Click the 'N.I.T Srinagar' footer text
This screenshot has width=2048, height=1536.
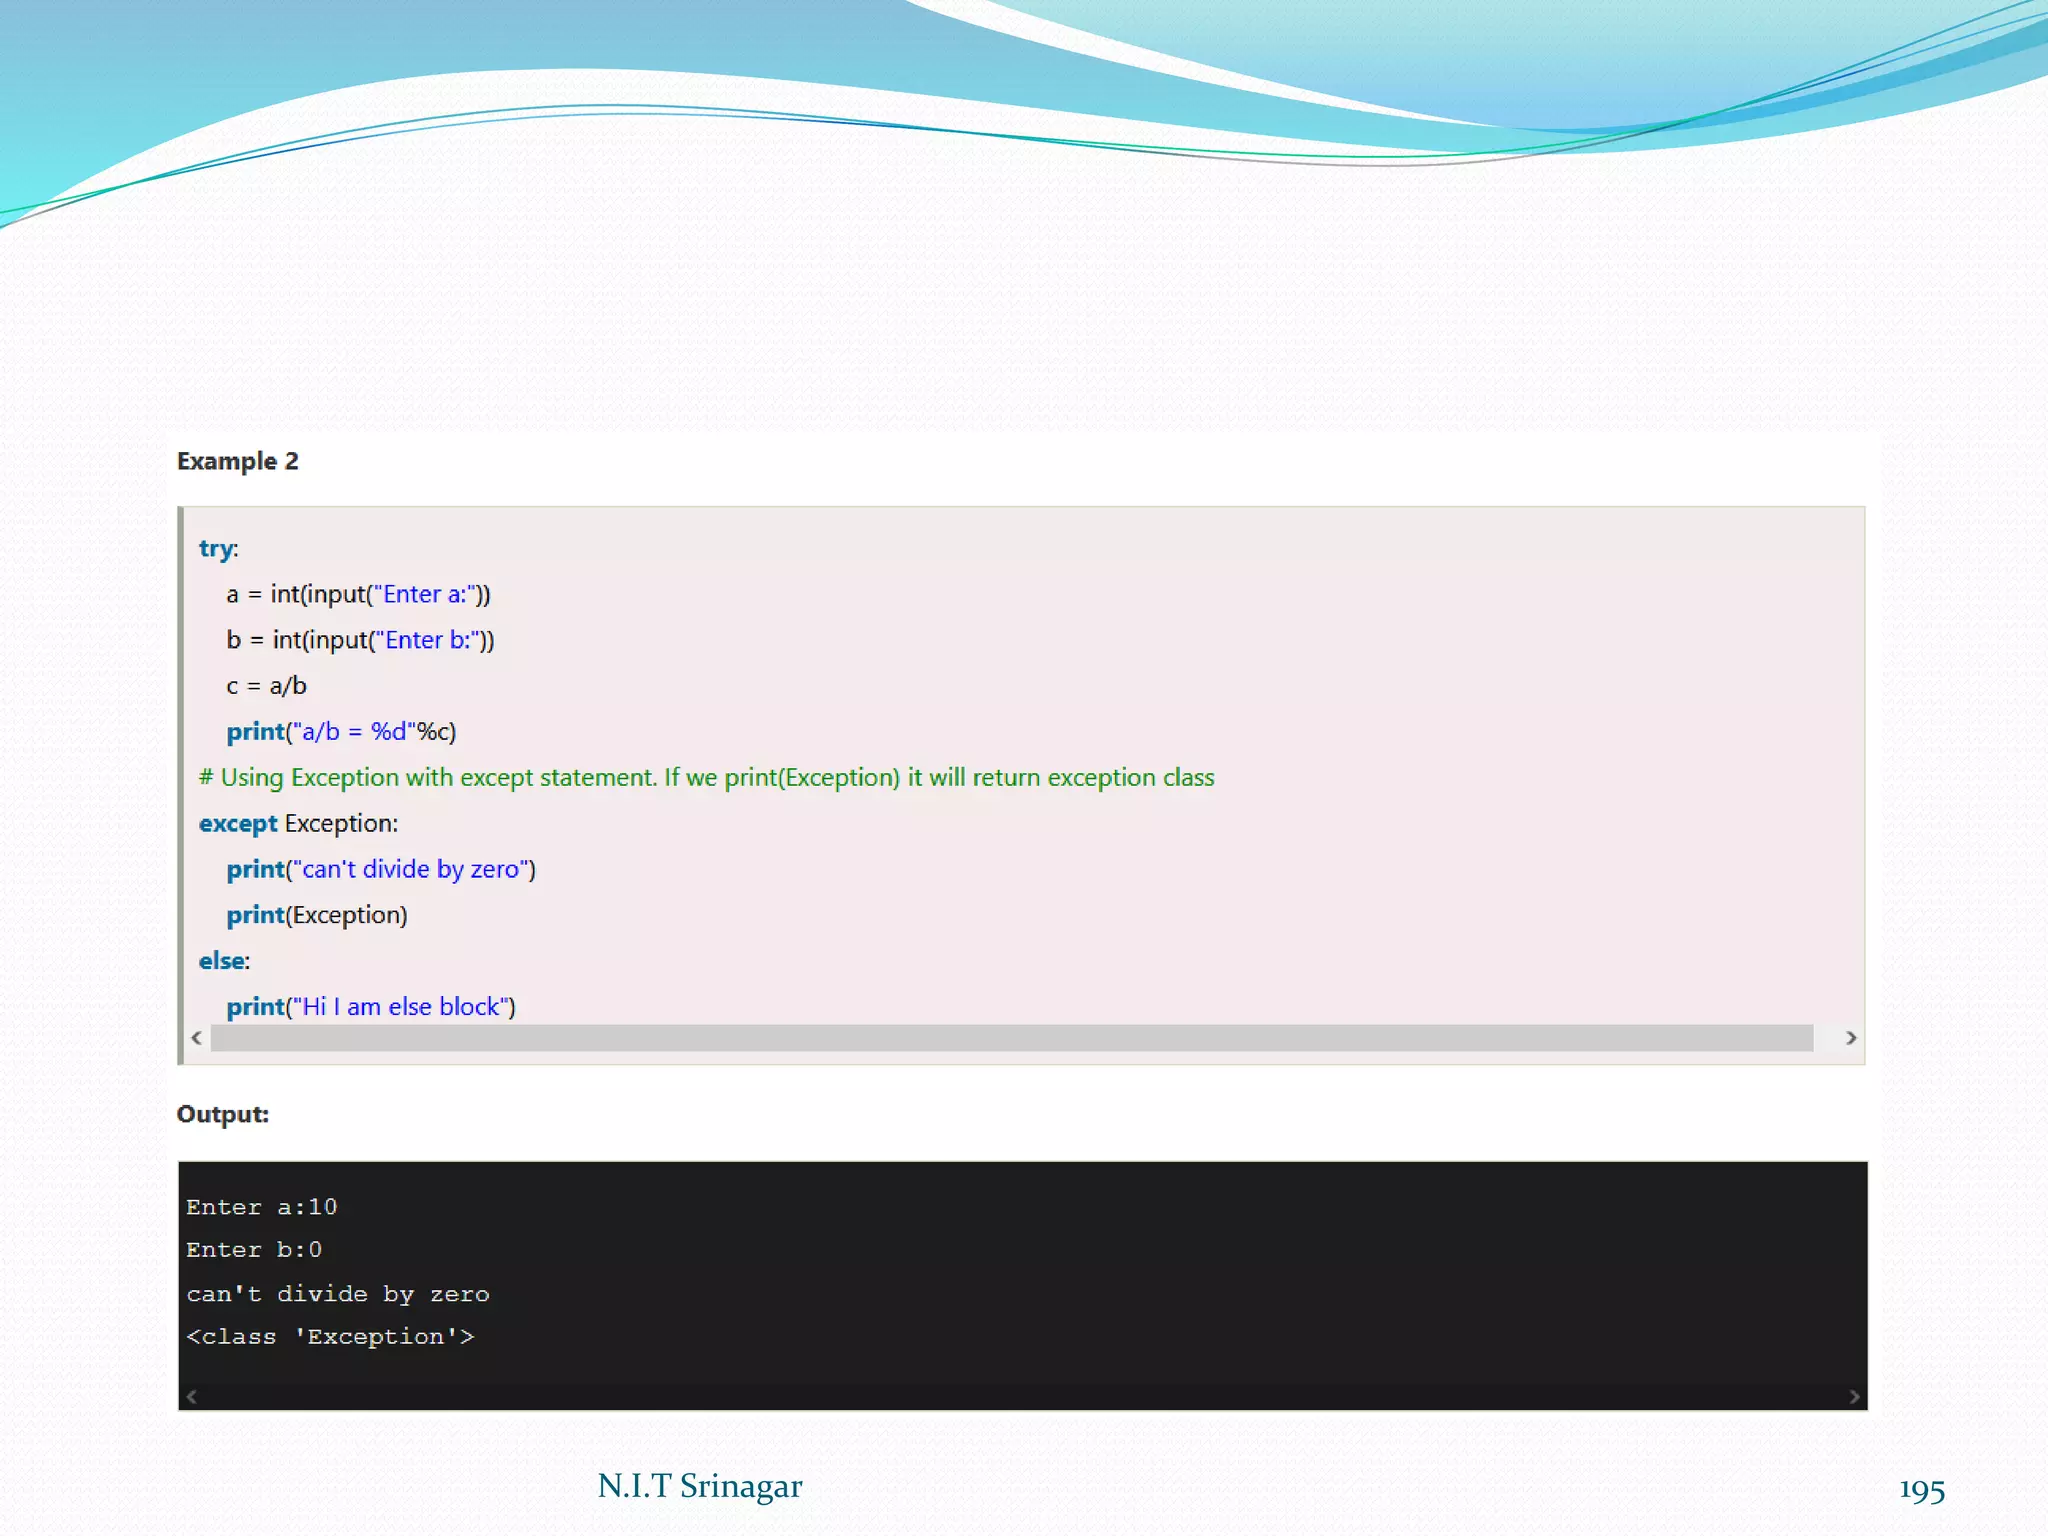(699, 1486)
